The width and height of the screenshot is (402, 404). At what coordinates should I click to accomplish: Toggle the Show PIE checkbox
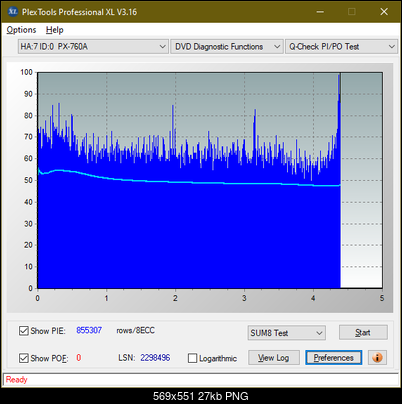(24, 331)
